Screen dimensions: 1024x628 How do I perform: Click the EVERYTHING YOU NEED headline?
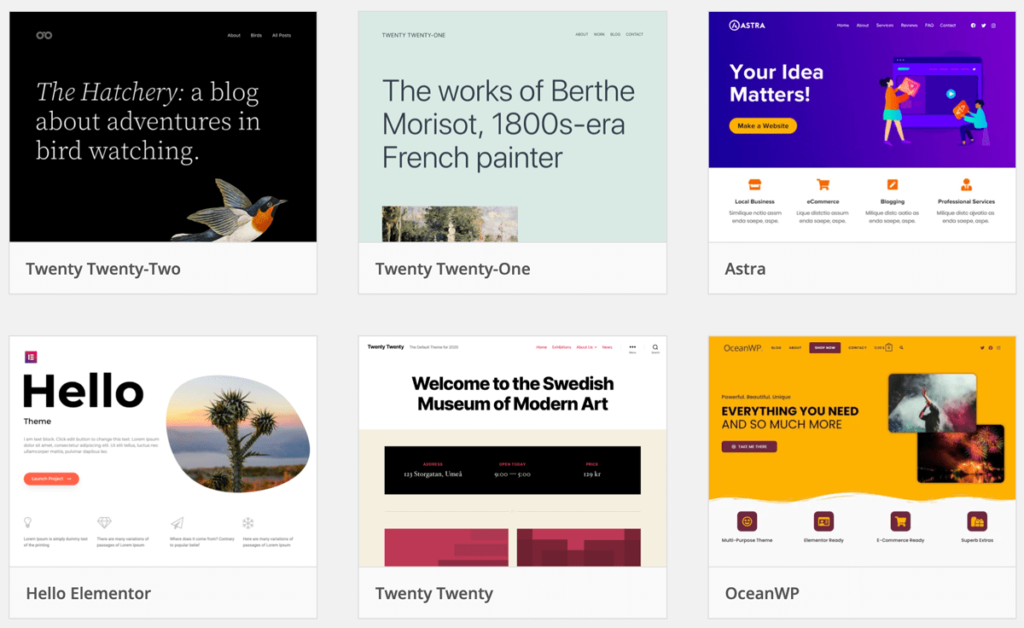(790, 411)
